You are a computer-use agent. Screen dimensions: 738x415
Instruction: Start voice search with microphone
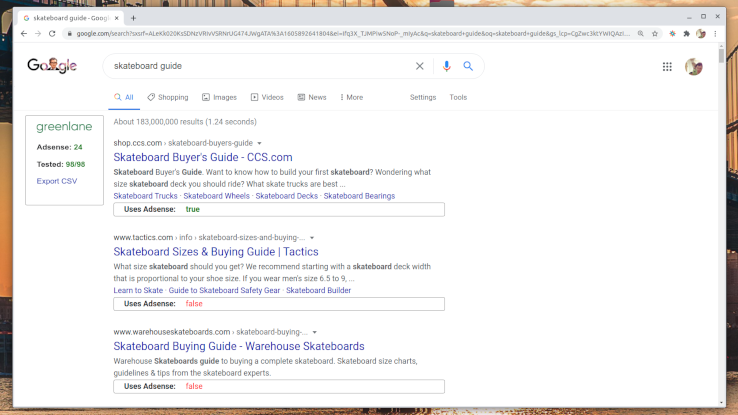point(447,66)
